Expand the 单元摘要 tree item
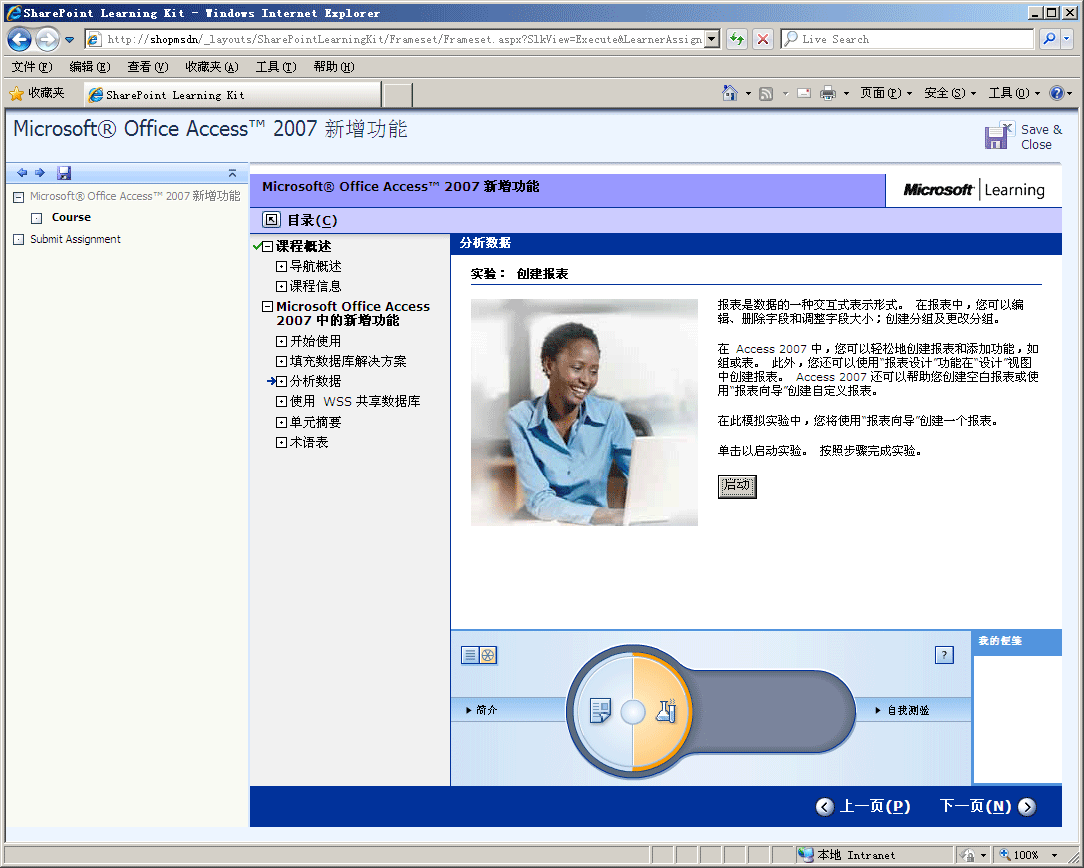The image size is (1084, 868). pos(281,422)
